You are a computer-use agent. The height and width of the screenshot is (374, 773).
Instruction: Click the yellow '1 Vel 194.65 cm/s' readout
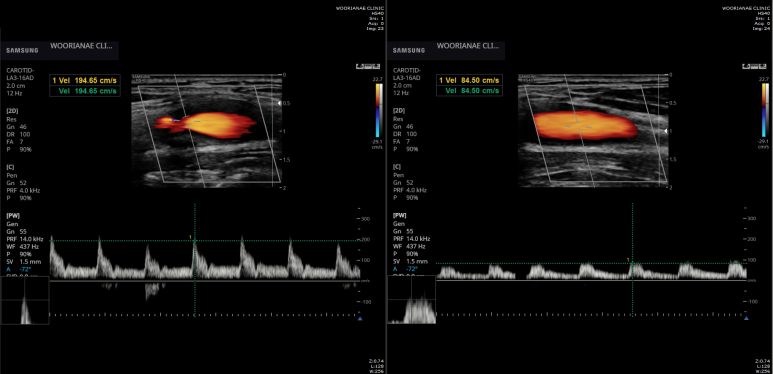84,80
